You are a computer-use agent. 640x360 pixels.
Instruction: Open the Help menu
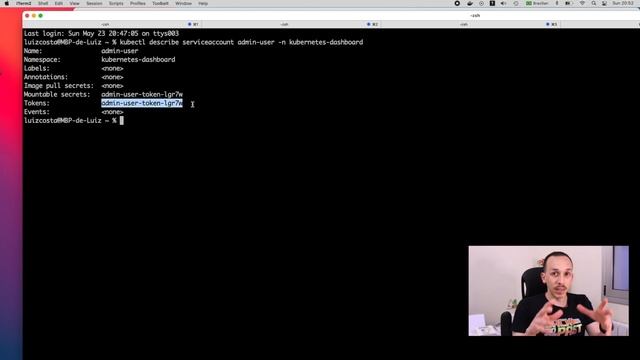tap(203, 3)
